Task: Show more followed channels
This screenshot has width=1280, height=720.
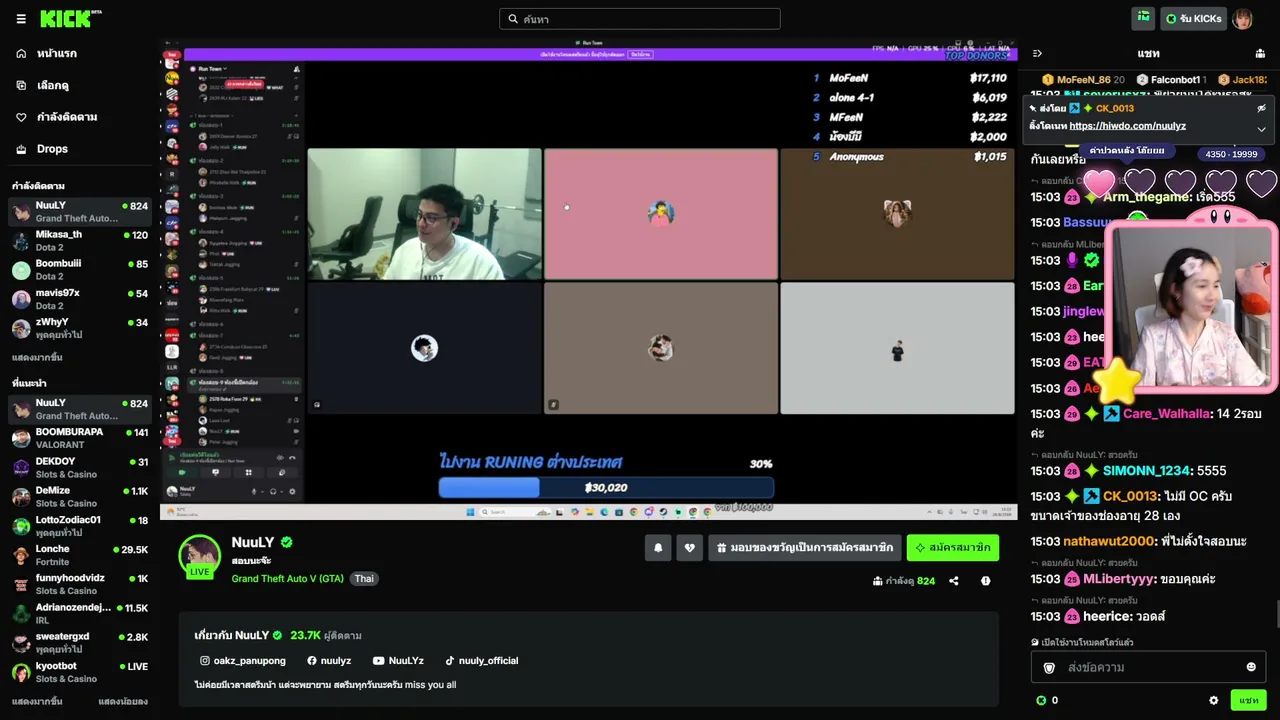Action: [37, 357]
